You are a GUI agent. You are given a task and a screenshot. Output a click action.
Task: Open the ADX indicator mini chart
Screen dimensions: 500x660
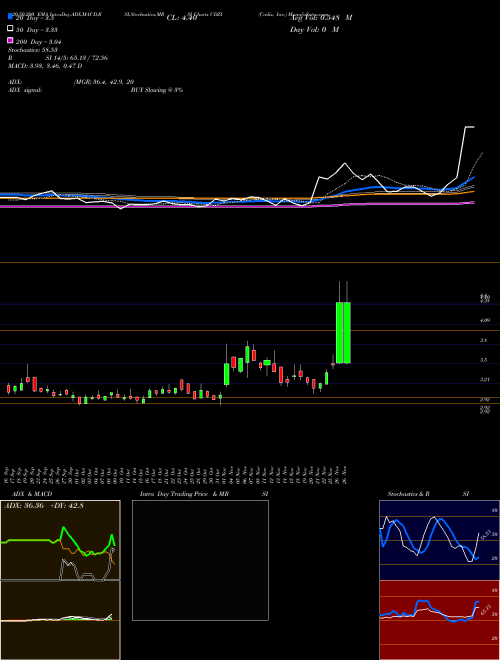tap(60, 540)
